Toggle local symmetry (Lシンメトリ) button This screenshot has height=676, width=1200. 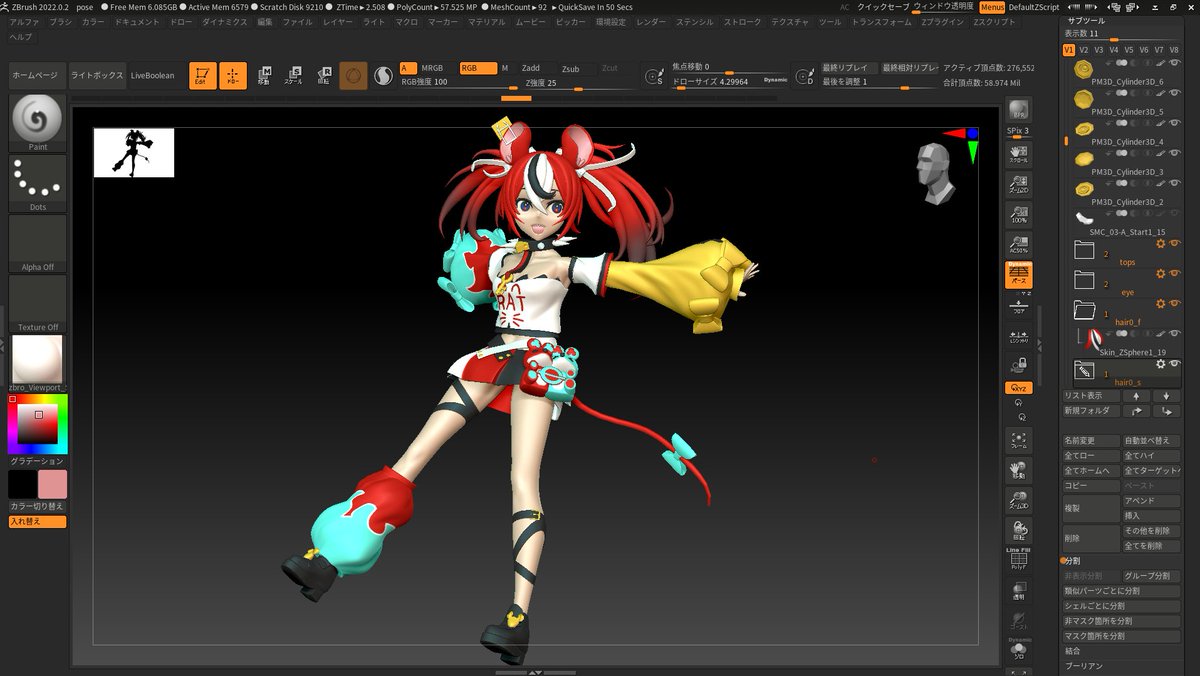[x=1018, y=336]
